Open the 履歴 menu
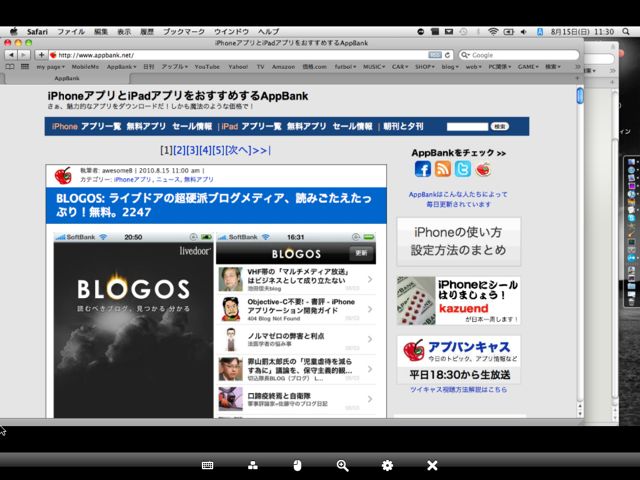Image resolution: width=640 pixels, height=480 pixels. [147, 31]
